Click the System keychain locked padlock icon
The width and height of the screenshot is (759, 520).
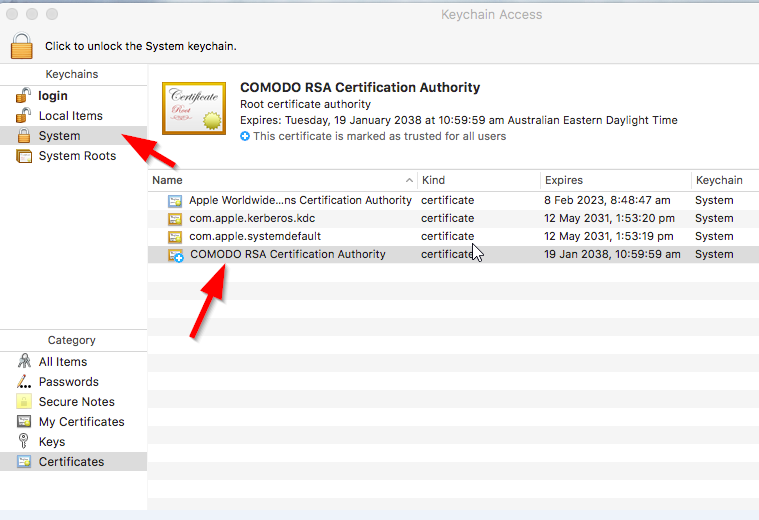pos(24,136)
